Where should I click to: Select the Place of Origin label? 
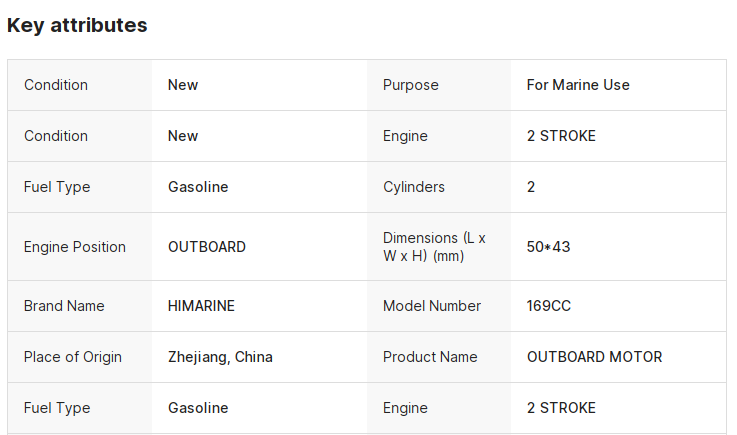73,357
